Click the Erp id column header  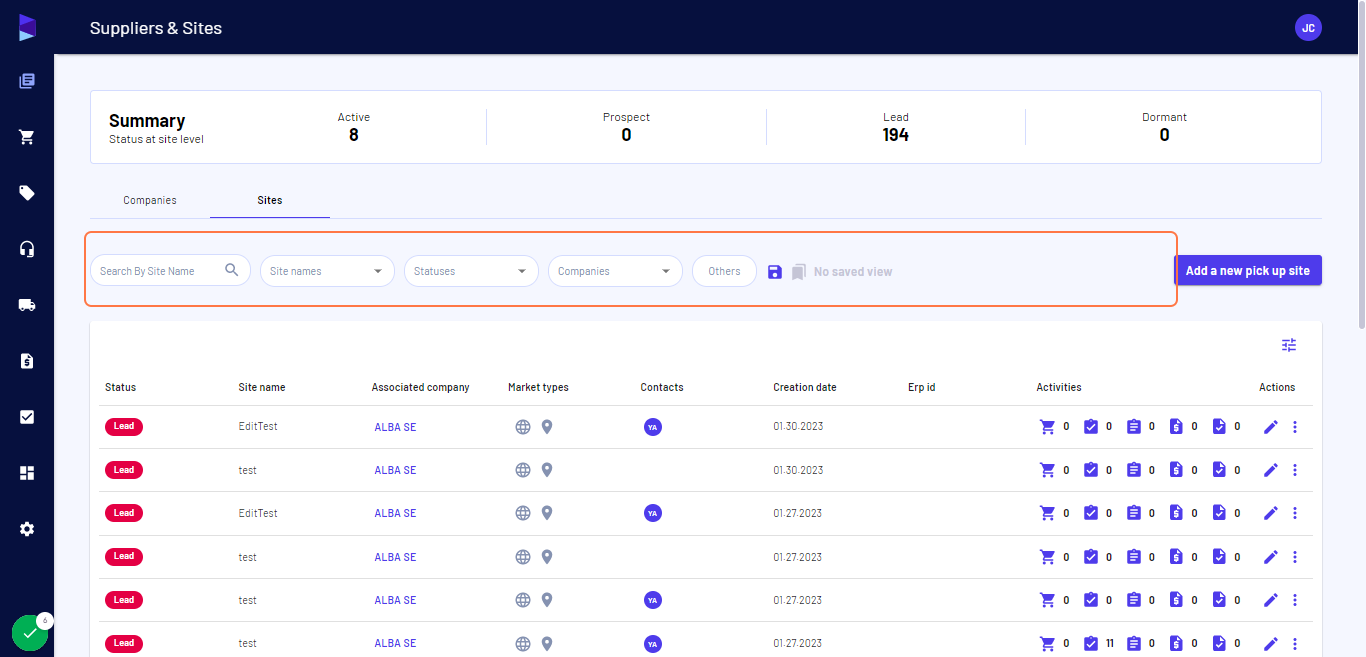pos(922,387)
